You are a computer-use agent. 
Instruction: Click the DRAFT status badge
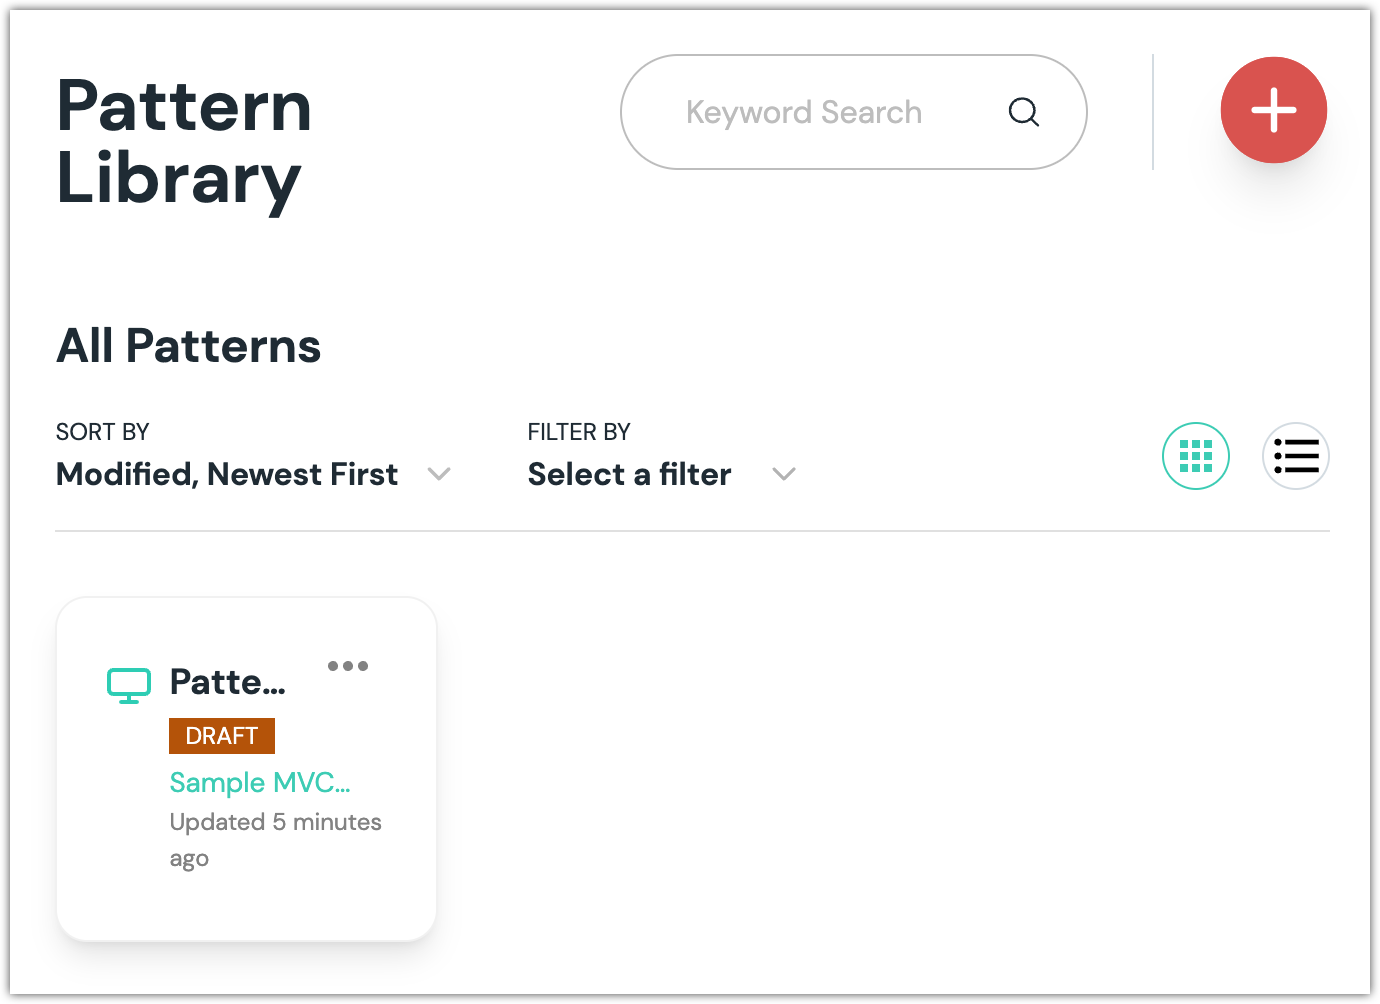[222, 736]
